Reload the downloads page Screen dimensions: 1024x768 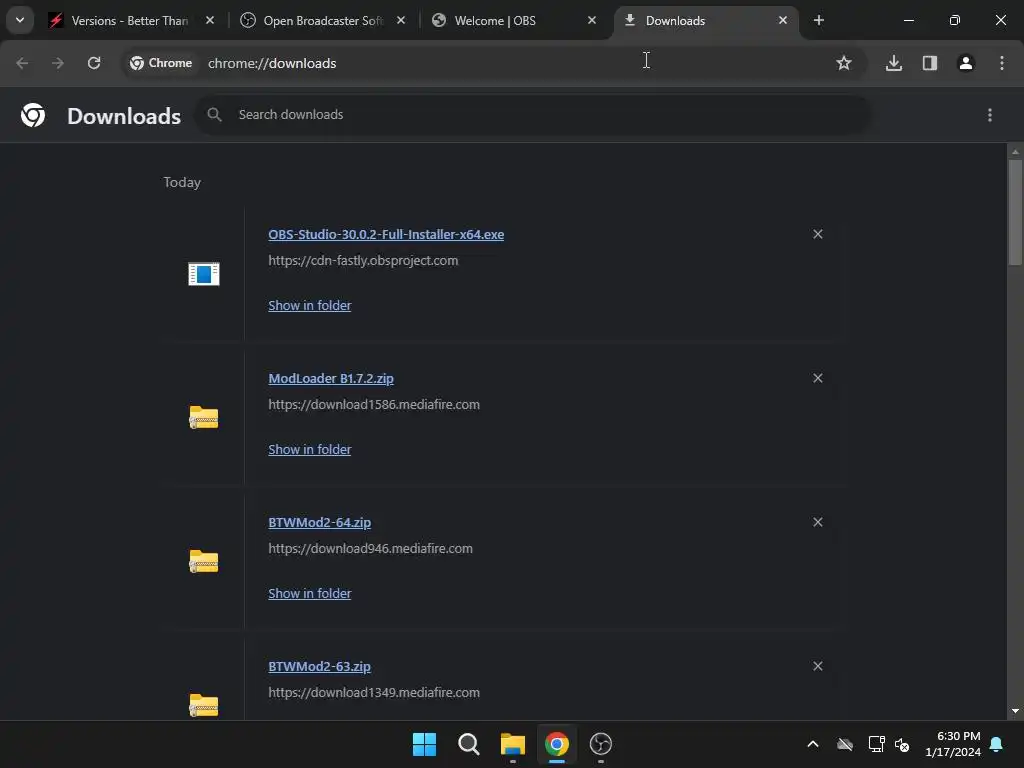[94, 63]
